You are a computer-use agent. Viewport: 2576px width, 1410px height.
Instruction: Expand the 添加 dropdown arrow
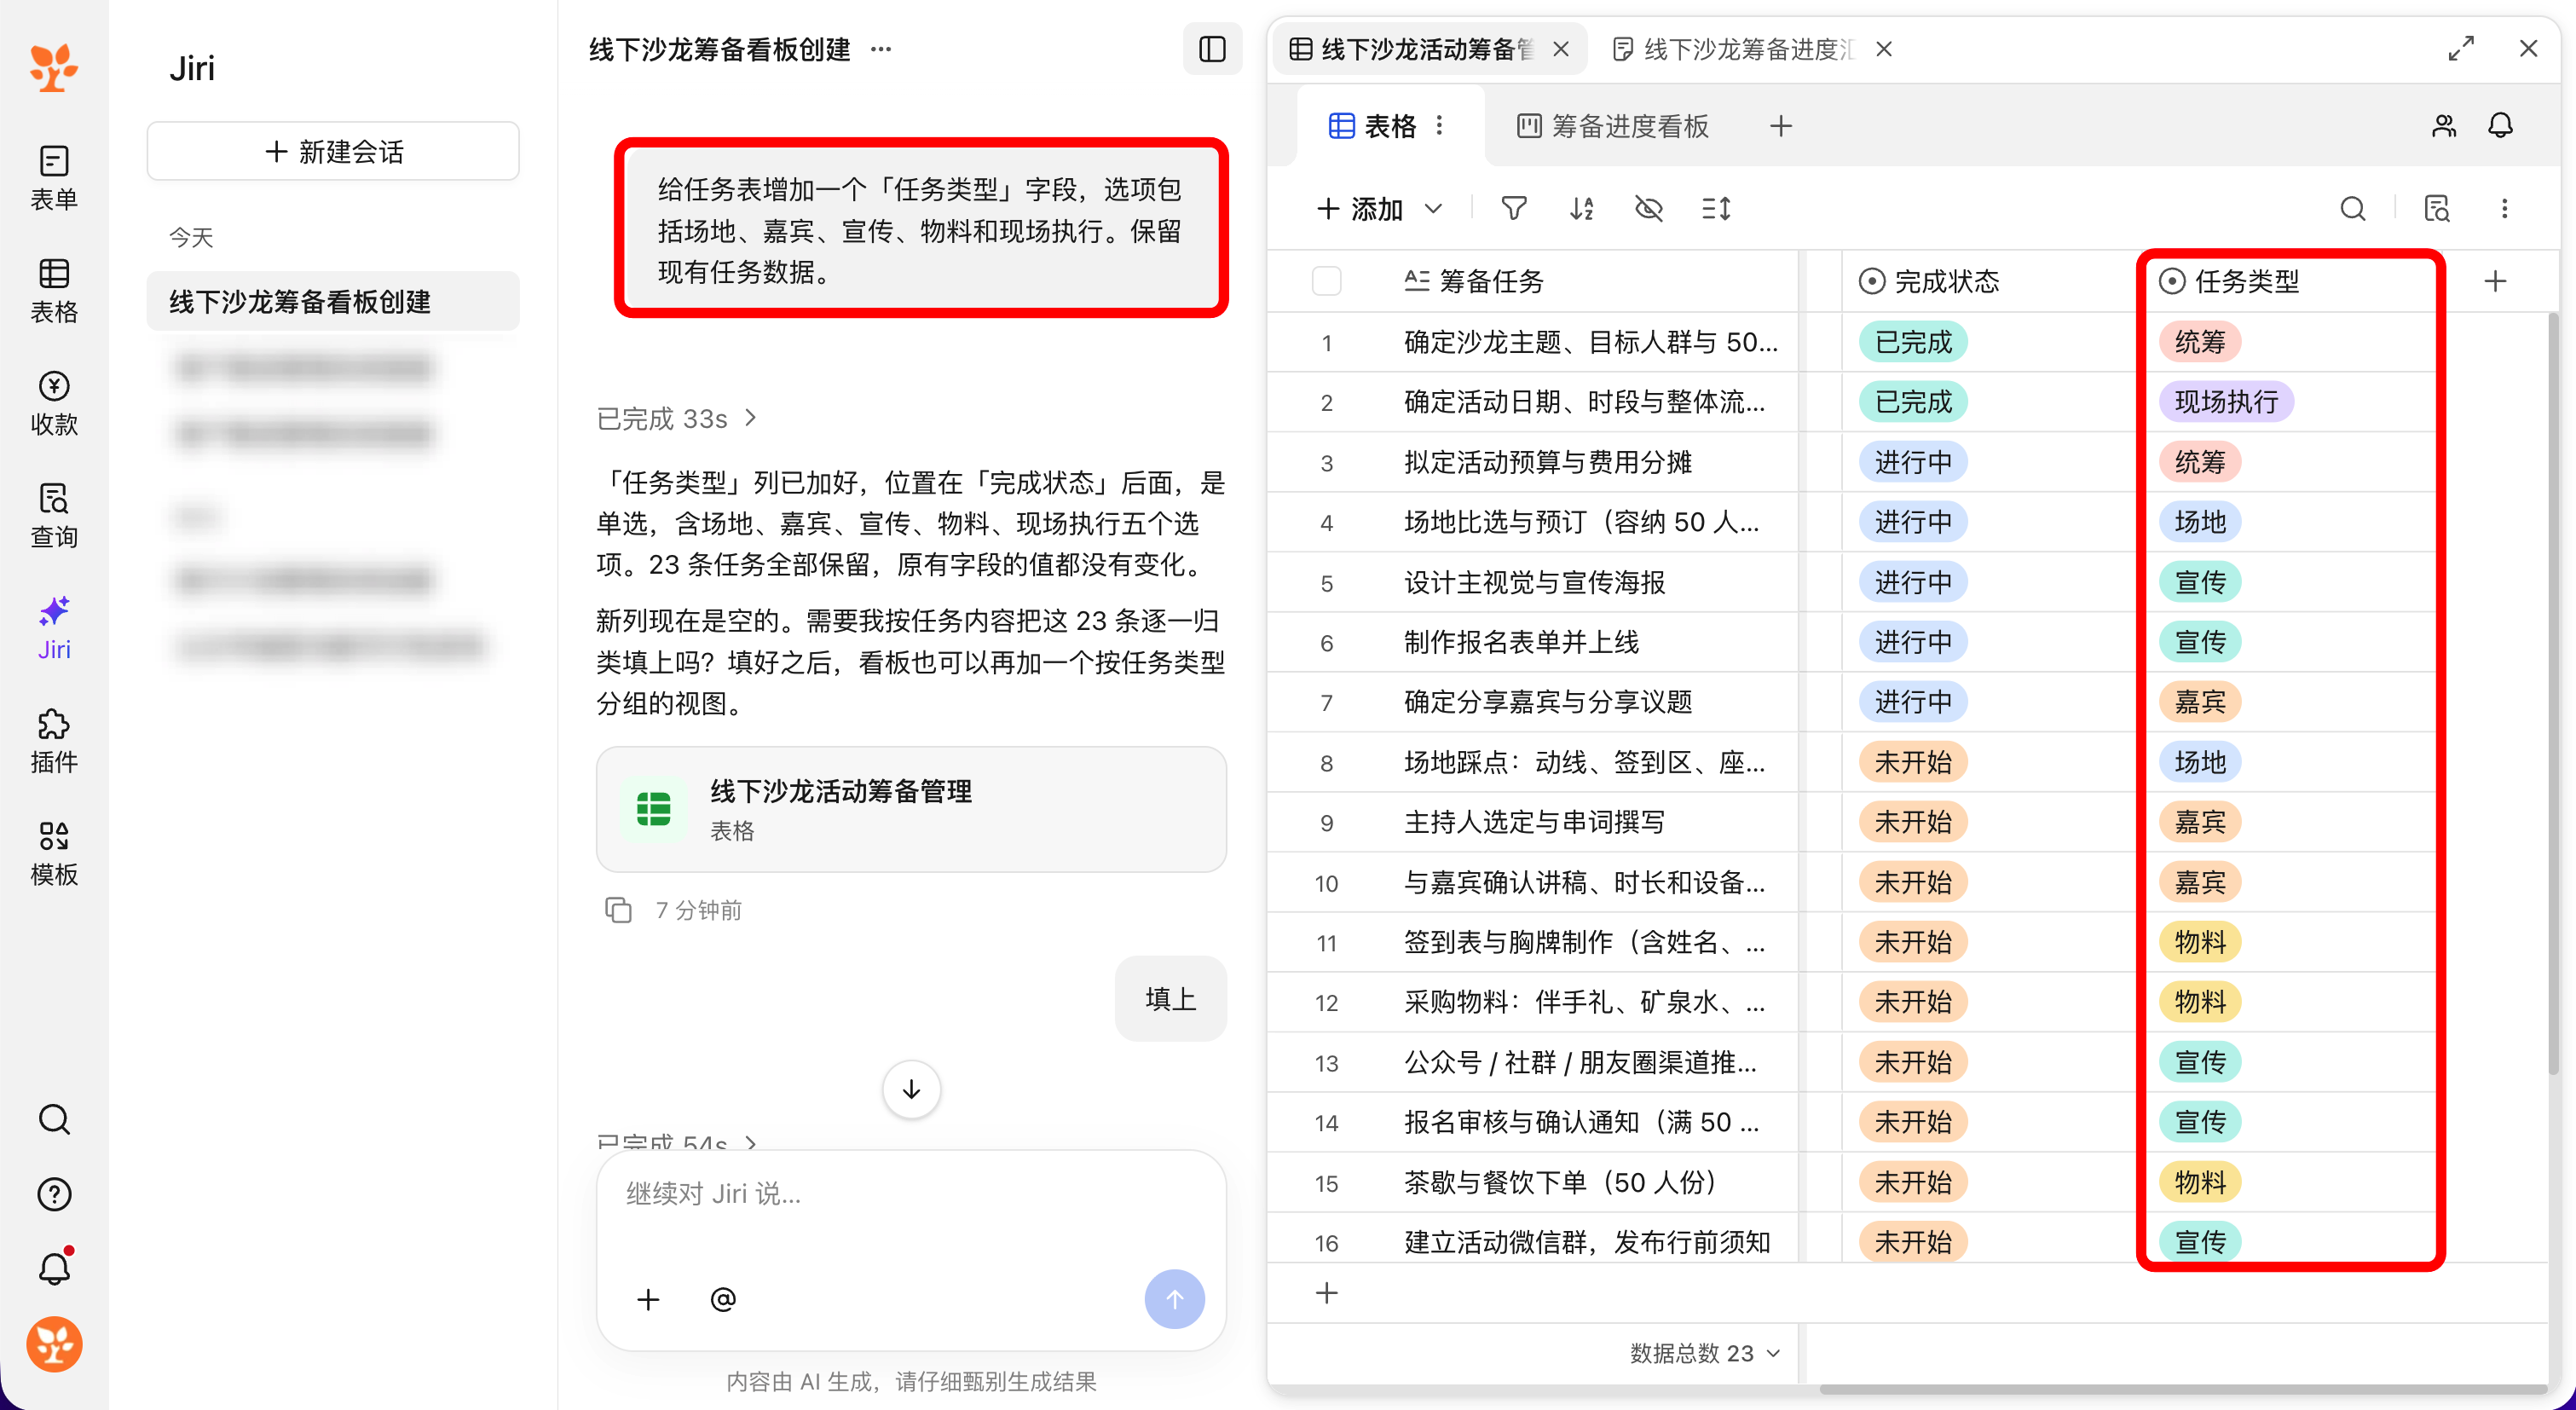click(1433, 208)
